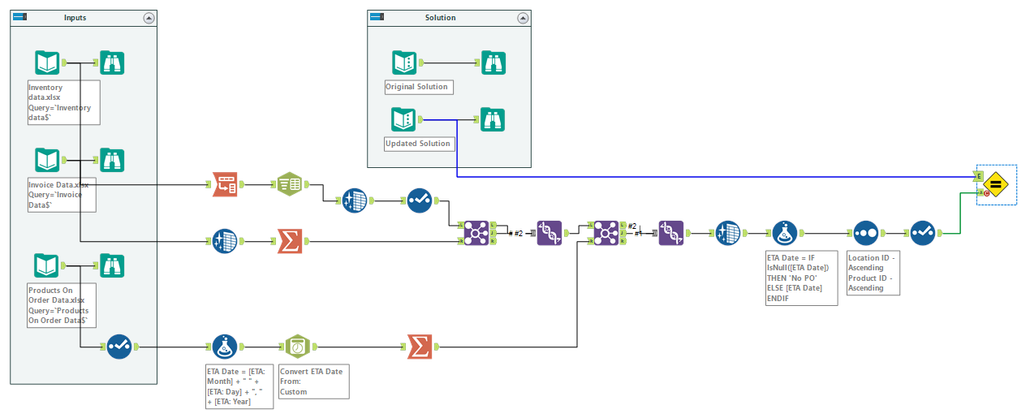Screen dimensions: 1030x418
Task: Click the output anchor of the Sort tool
Action: (x=882, y=233)
